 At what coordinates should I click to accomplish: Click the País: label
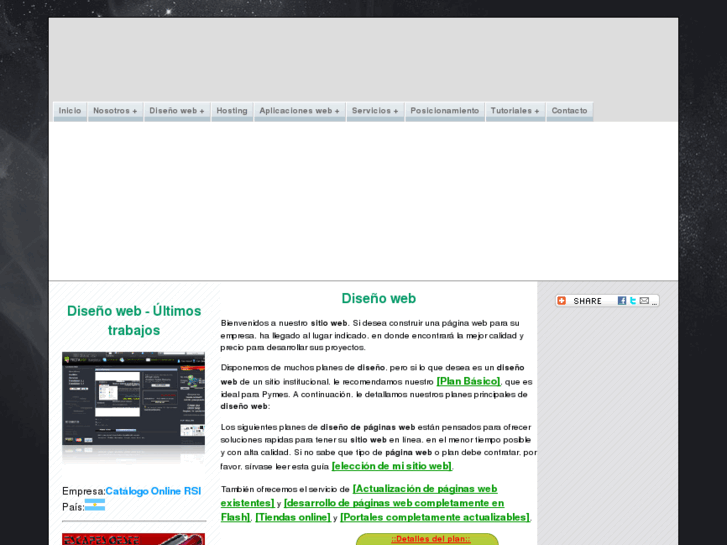[73, 507]
